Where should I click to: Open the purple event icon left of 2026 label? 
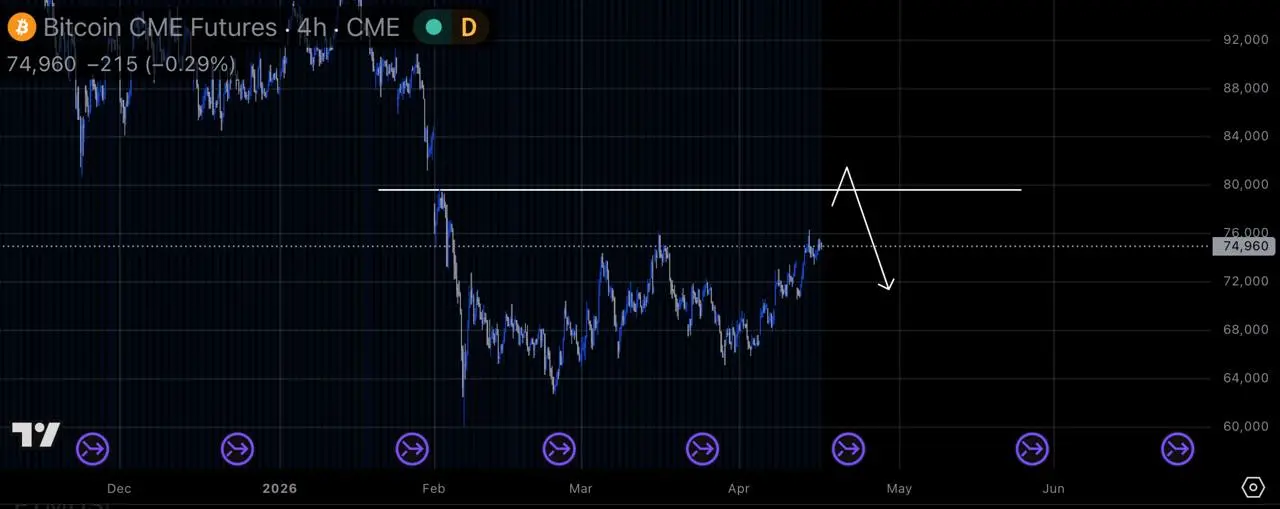238,450
